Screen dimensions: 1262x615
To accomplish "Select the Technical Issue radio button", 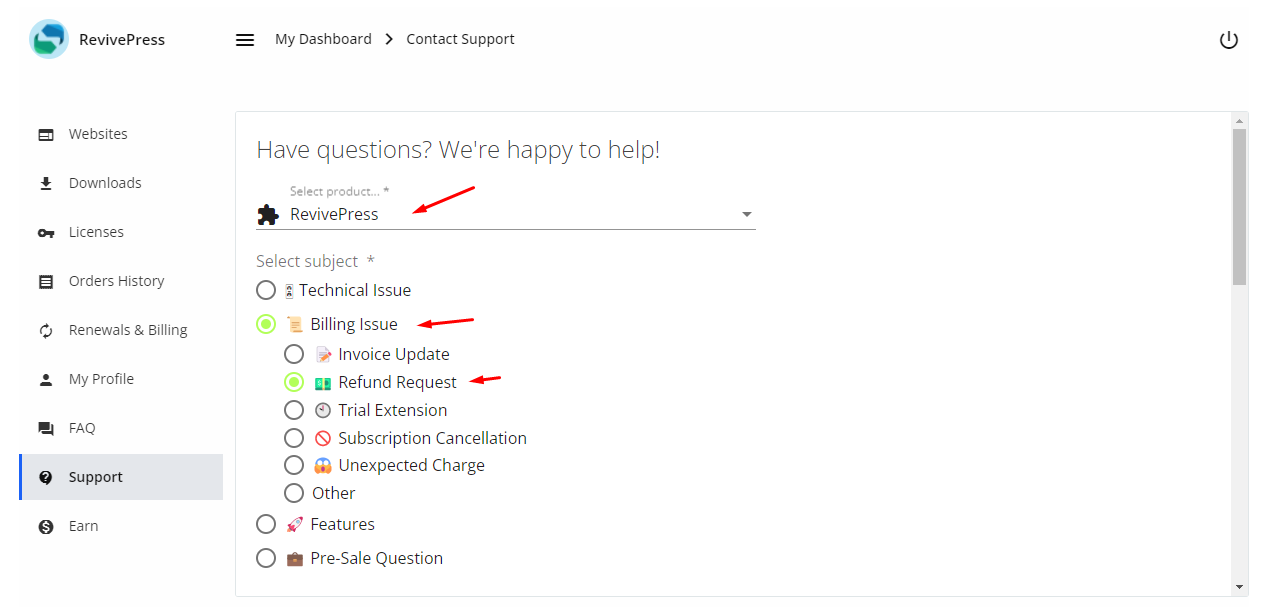I will click(x=266, y=290).
